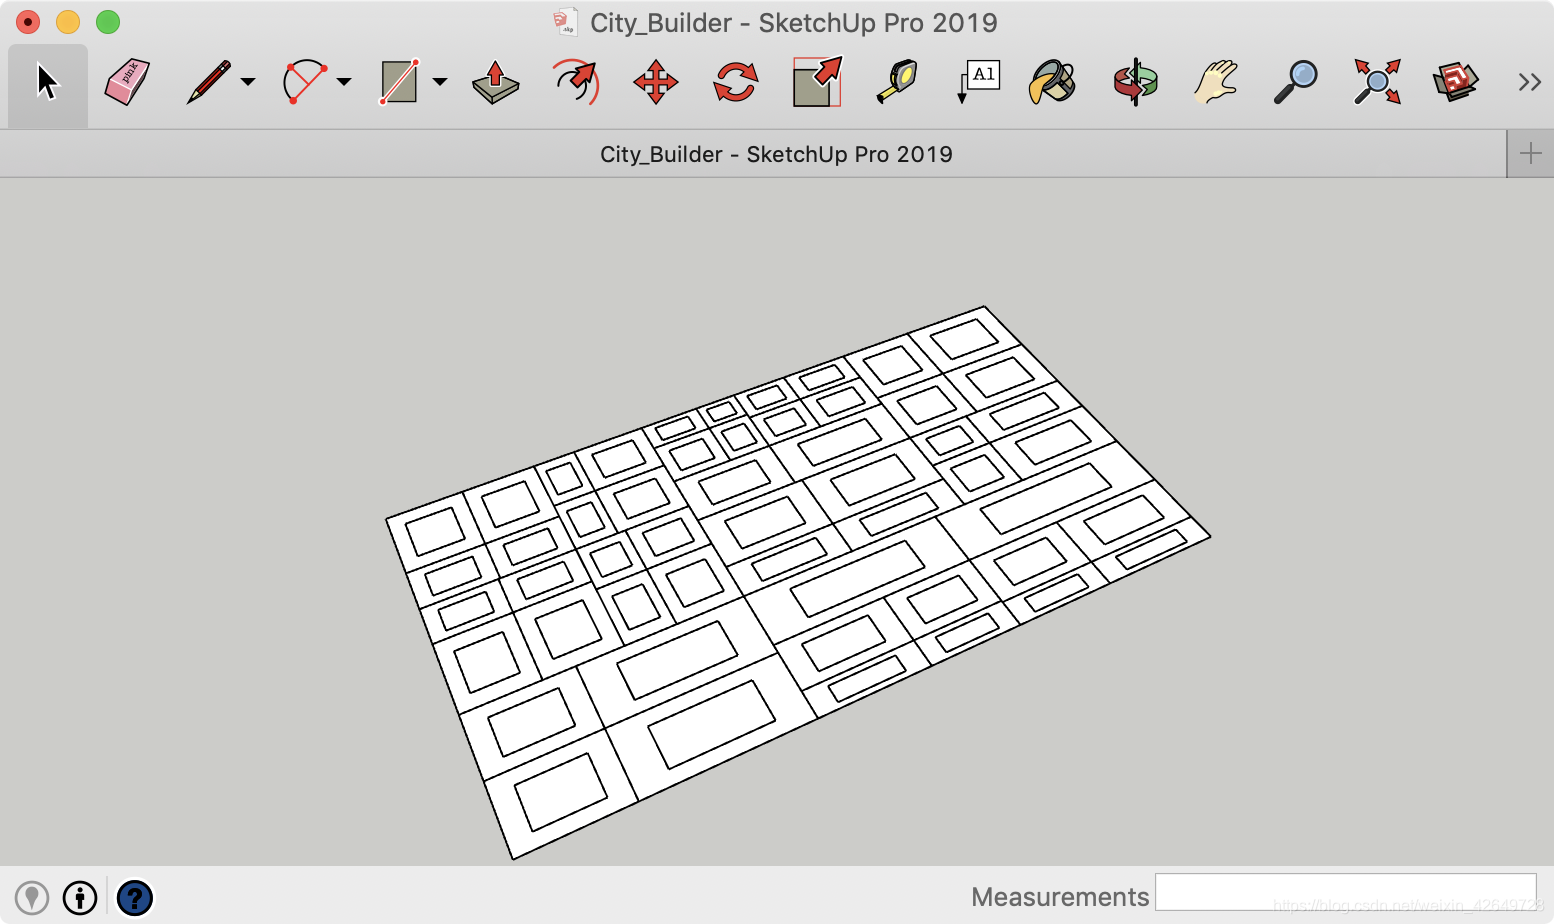The height and width of the screenshot is (924, 1554).
Task: Activate the Push/Pull tool
Action: 496,82
